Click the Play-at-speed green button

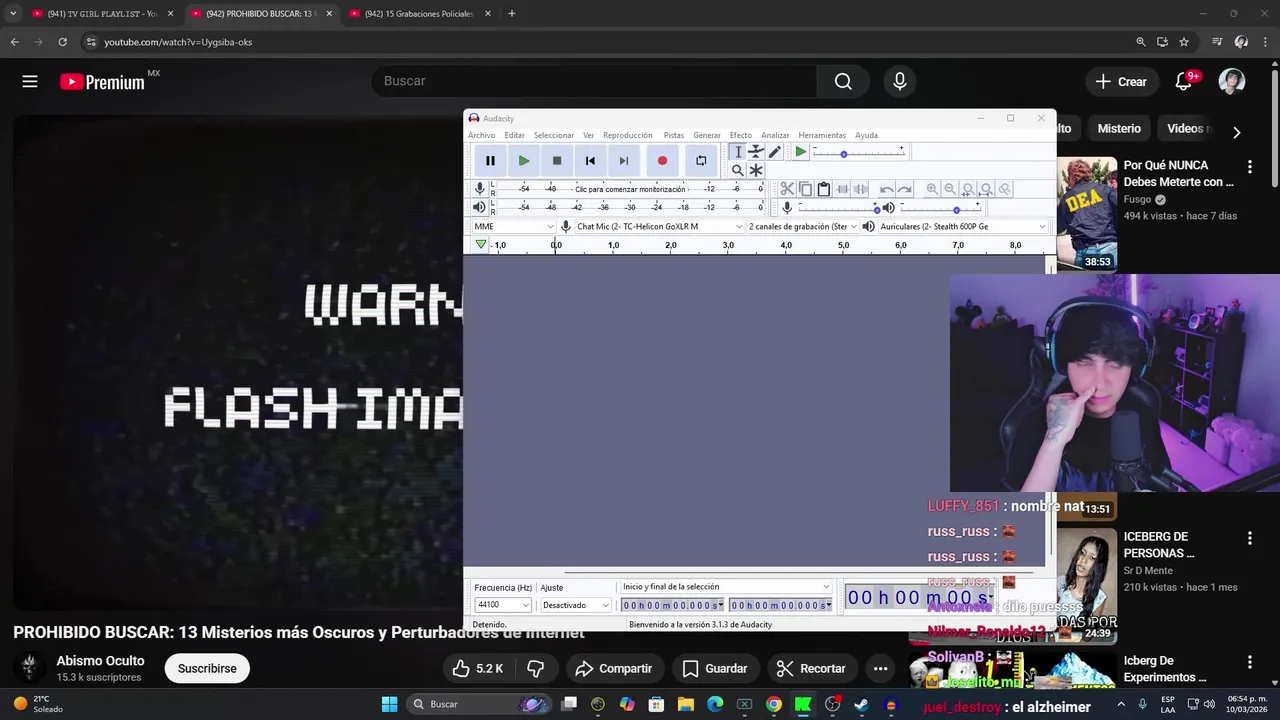click(800, 152)
